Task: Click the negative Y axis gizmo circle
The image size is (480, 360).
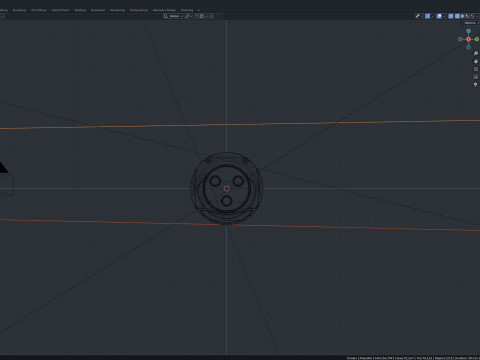Action: pos(460,39)
